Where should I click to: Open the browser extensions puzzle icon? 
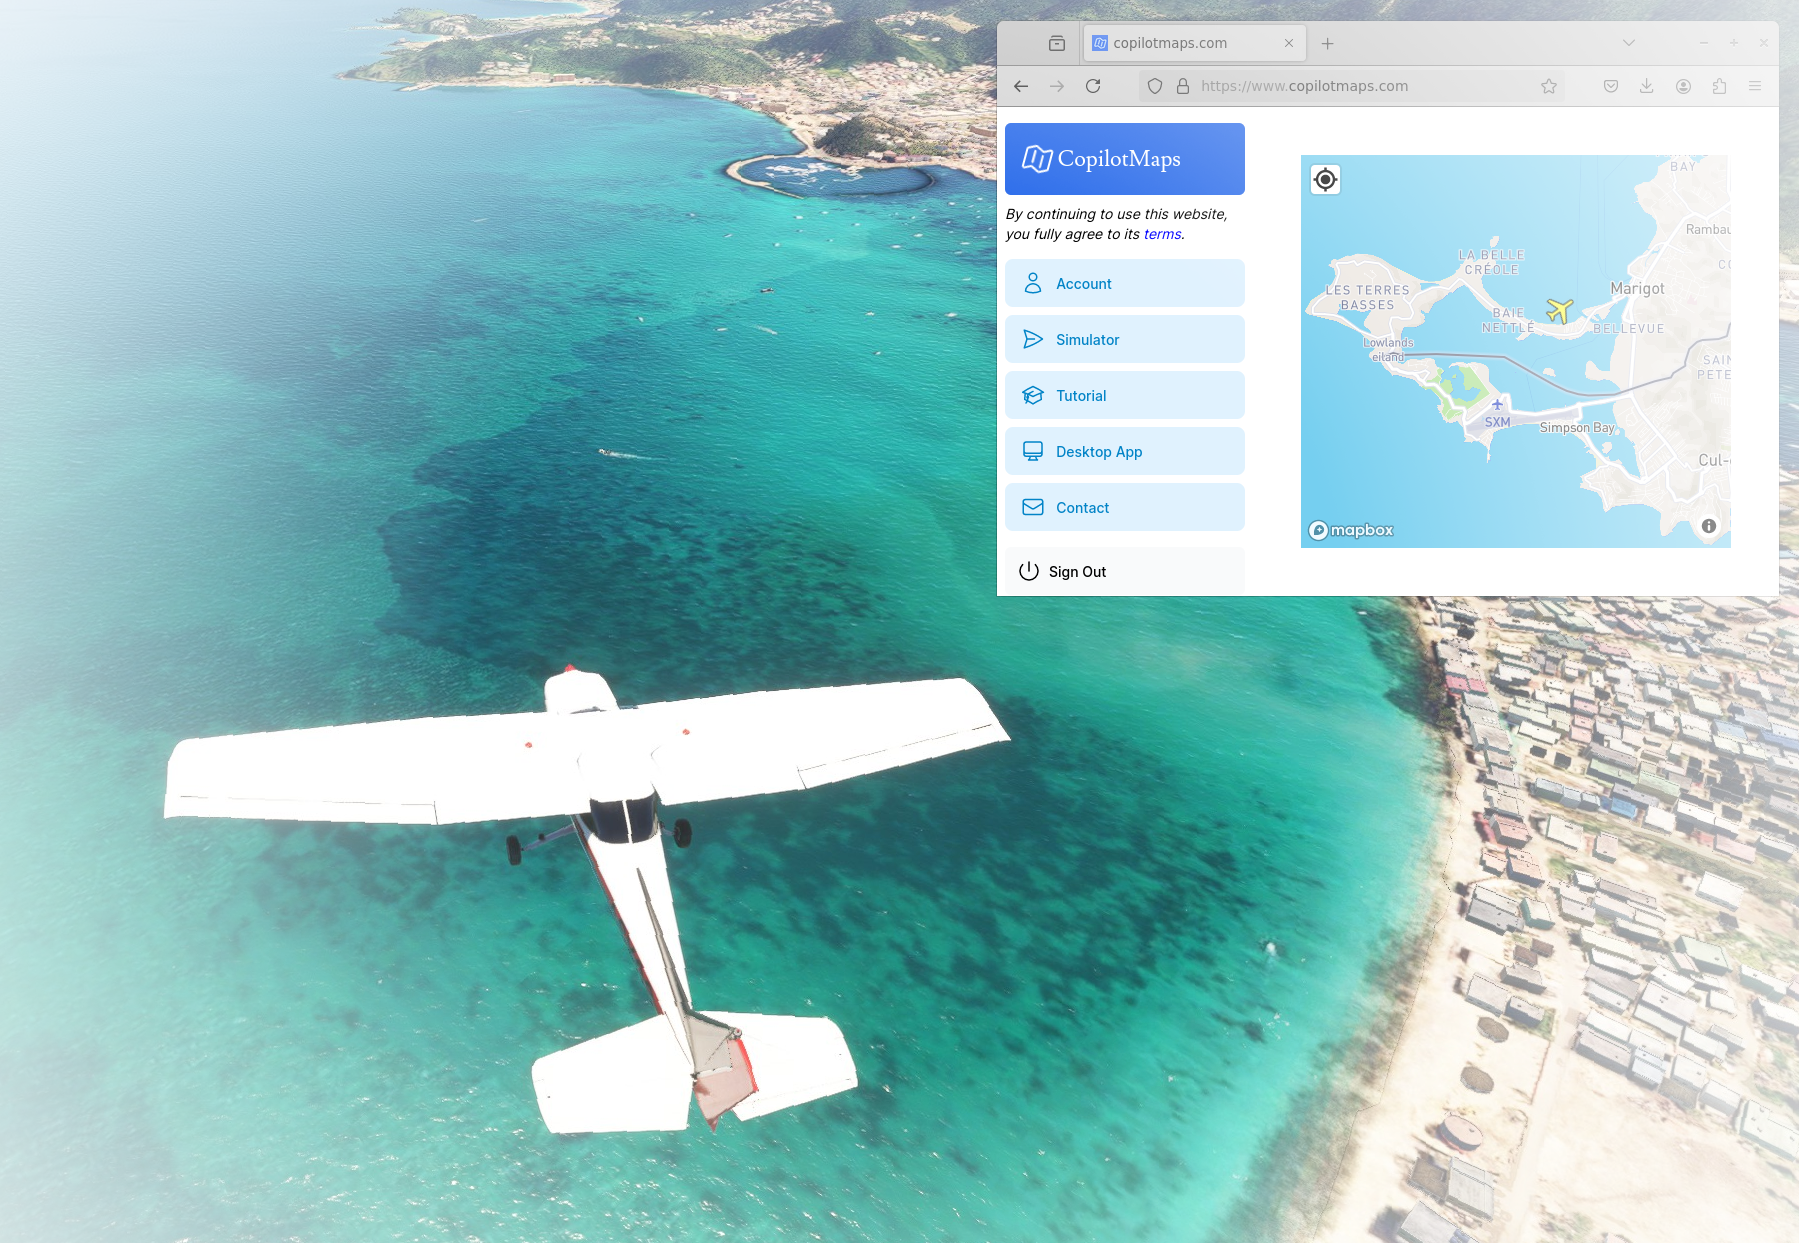click(x=1719, y=86)
